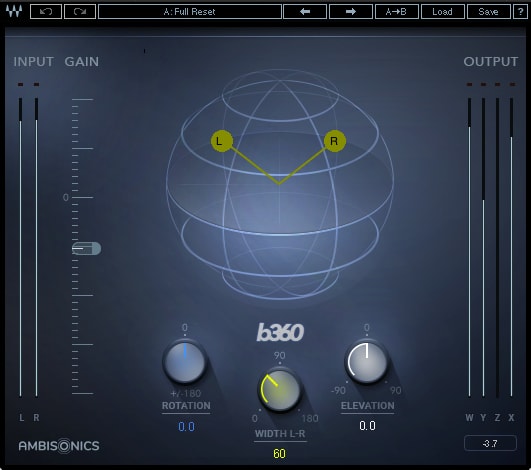Open the A: Full Reset preset menu

pyautogui.click(x=190, y=12)
